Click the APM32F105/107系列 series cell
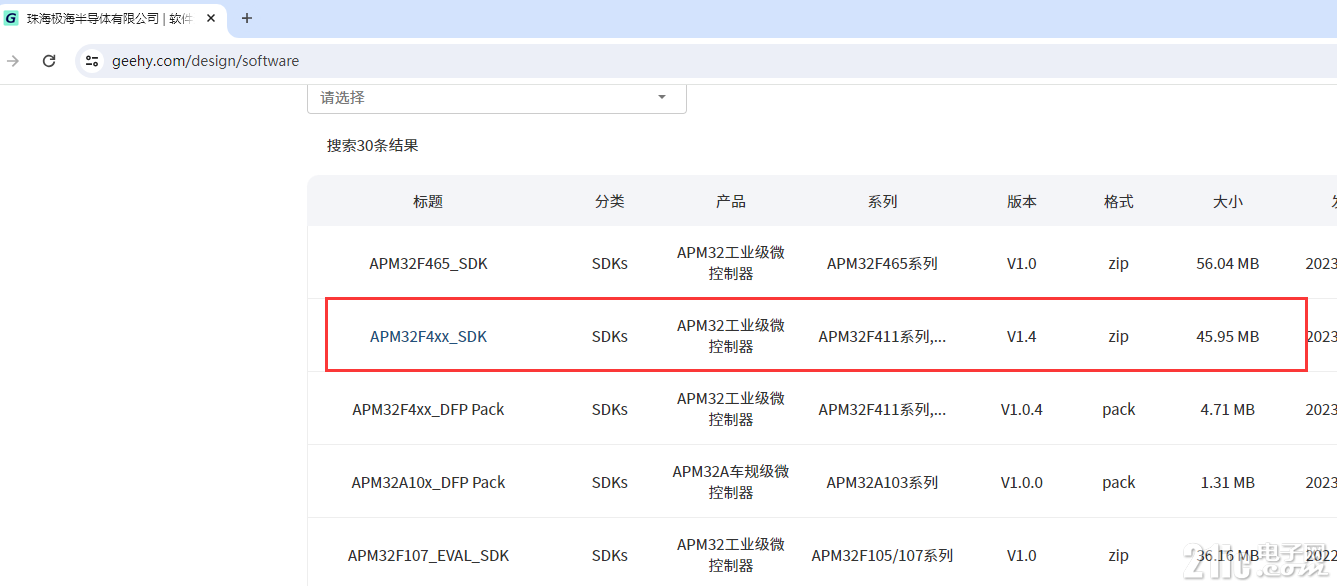Screen dimensions: 1337x586 click(883, 556)
